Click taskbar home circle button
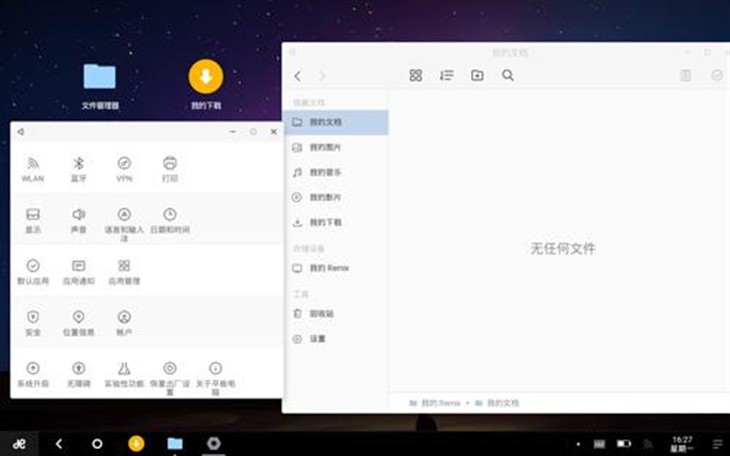This screenshot has width=730, height=456. point(97,444)
